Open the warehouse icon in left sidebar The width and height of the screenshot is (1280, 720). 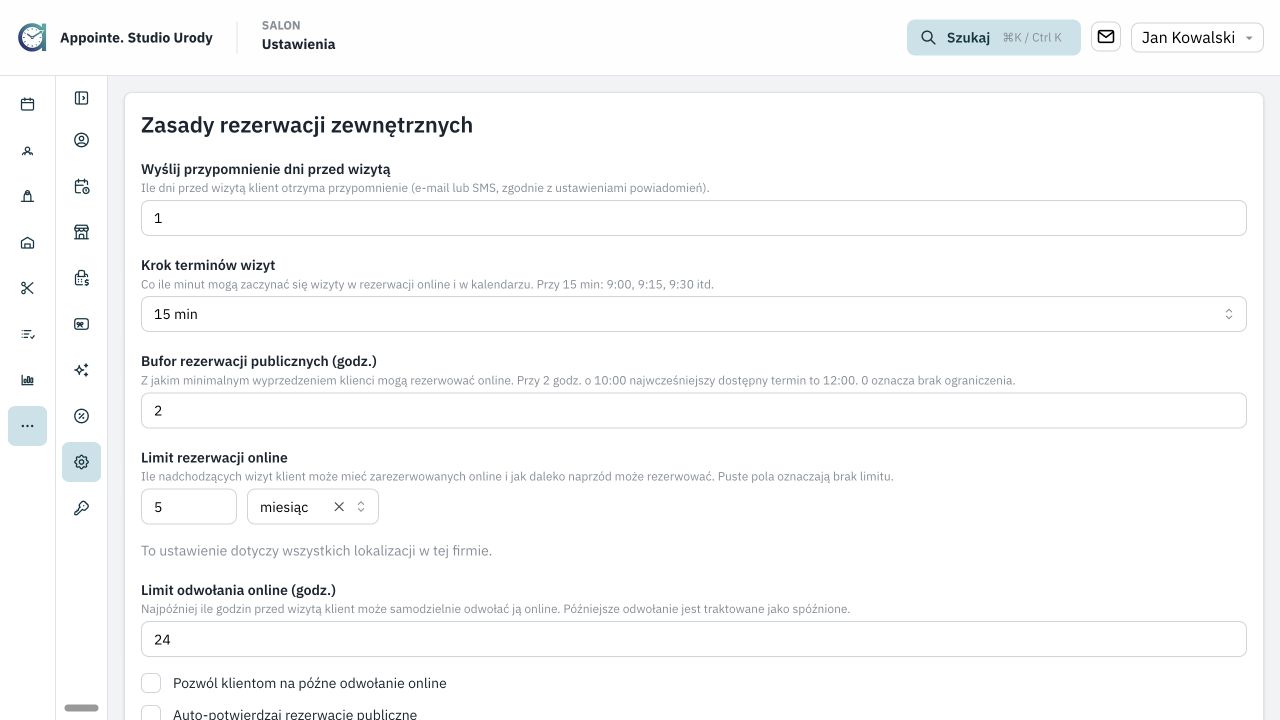tap(27, 242)
